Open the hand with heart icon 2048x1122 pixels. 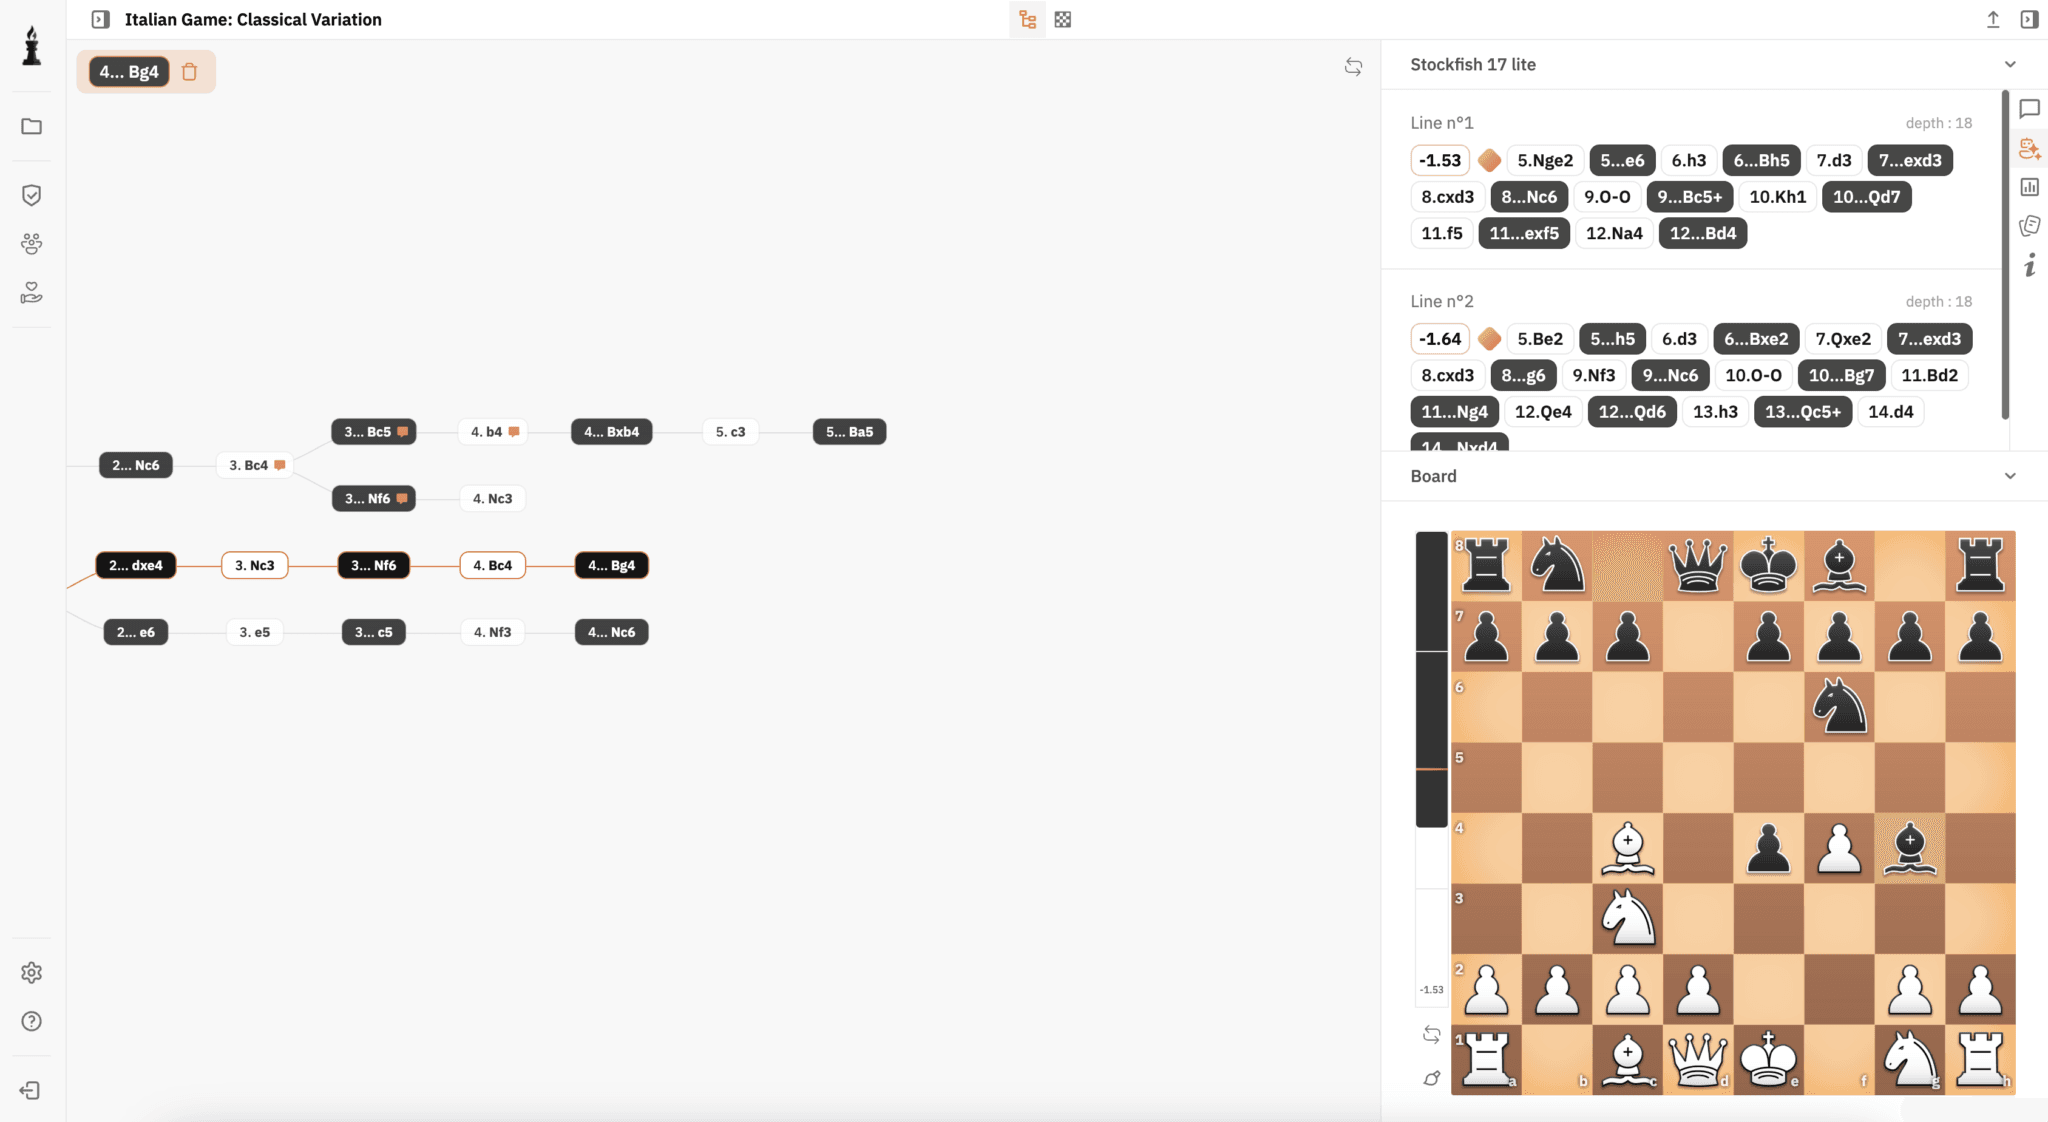(32, 292)
